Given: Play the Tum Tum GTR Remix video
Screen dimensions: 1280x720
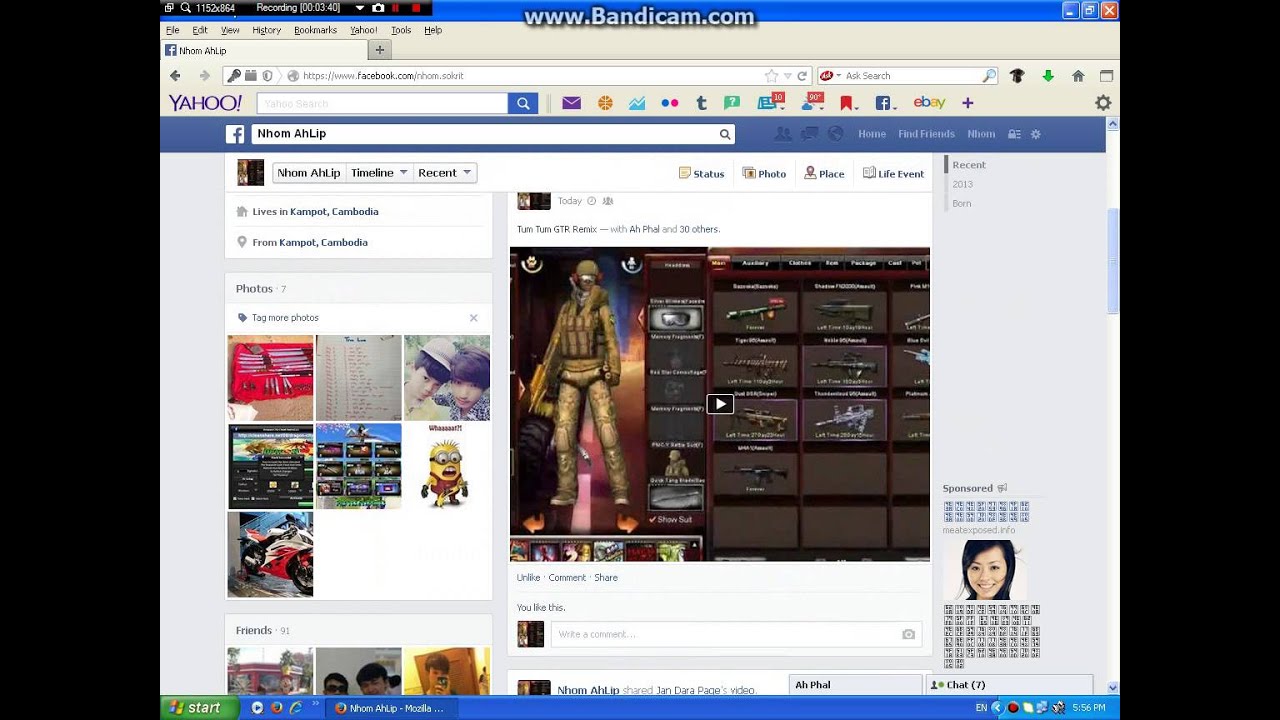Looking at the screenshot, I should coord(720,404).
